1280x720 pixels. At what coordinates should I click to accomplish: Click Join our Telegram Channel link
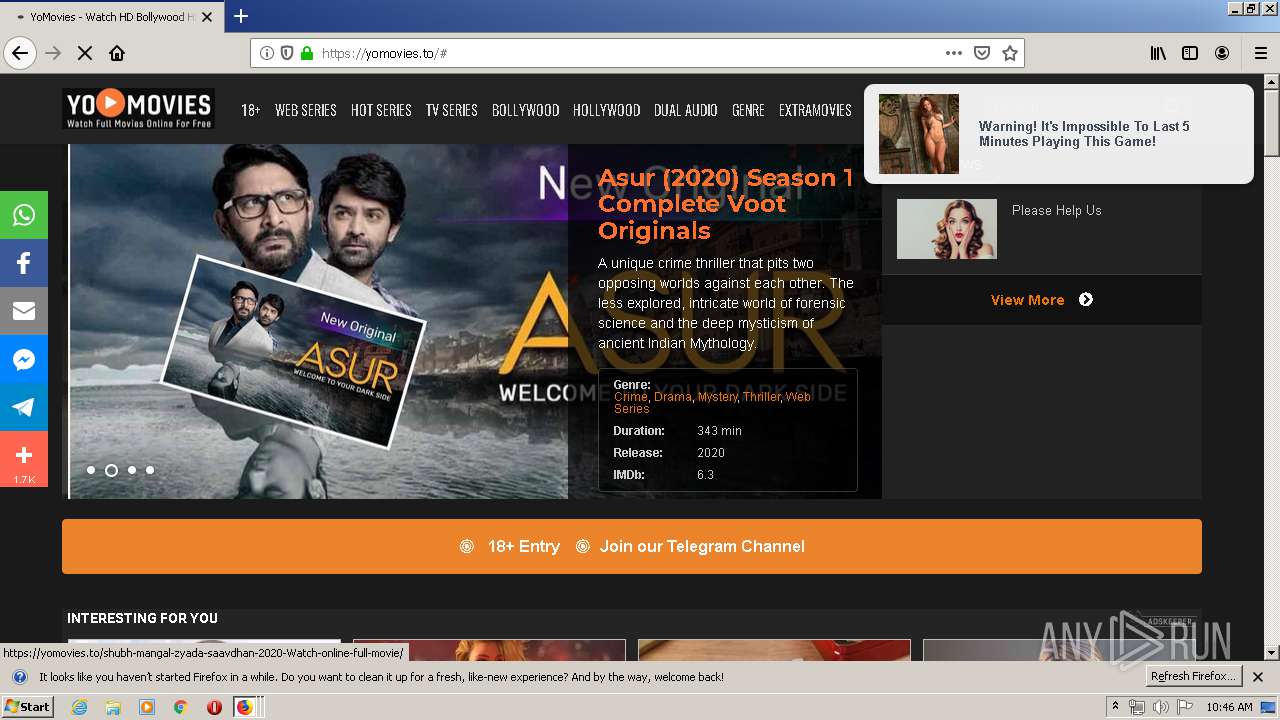click(702, 546)
